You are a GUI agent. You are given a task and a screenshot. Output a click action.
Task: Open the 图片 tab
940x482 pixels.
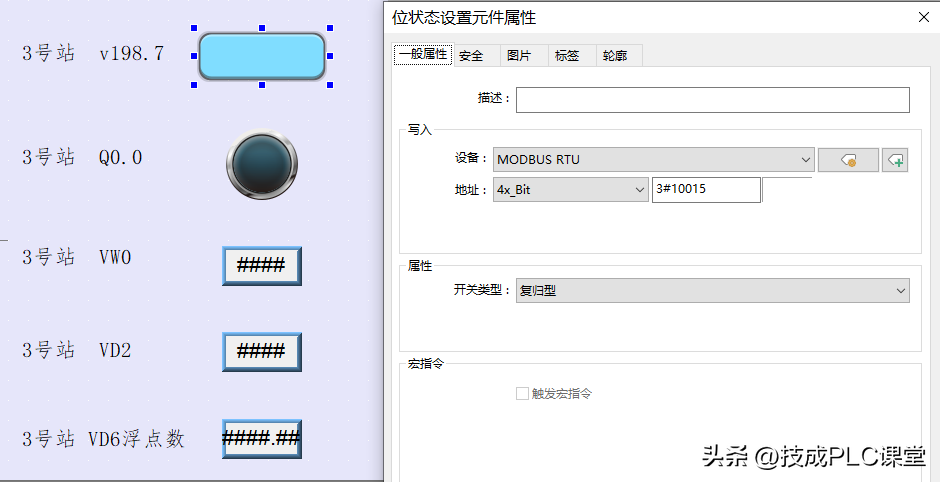tap(519, 56)
